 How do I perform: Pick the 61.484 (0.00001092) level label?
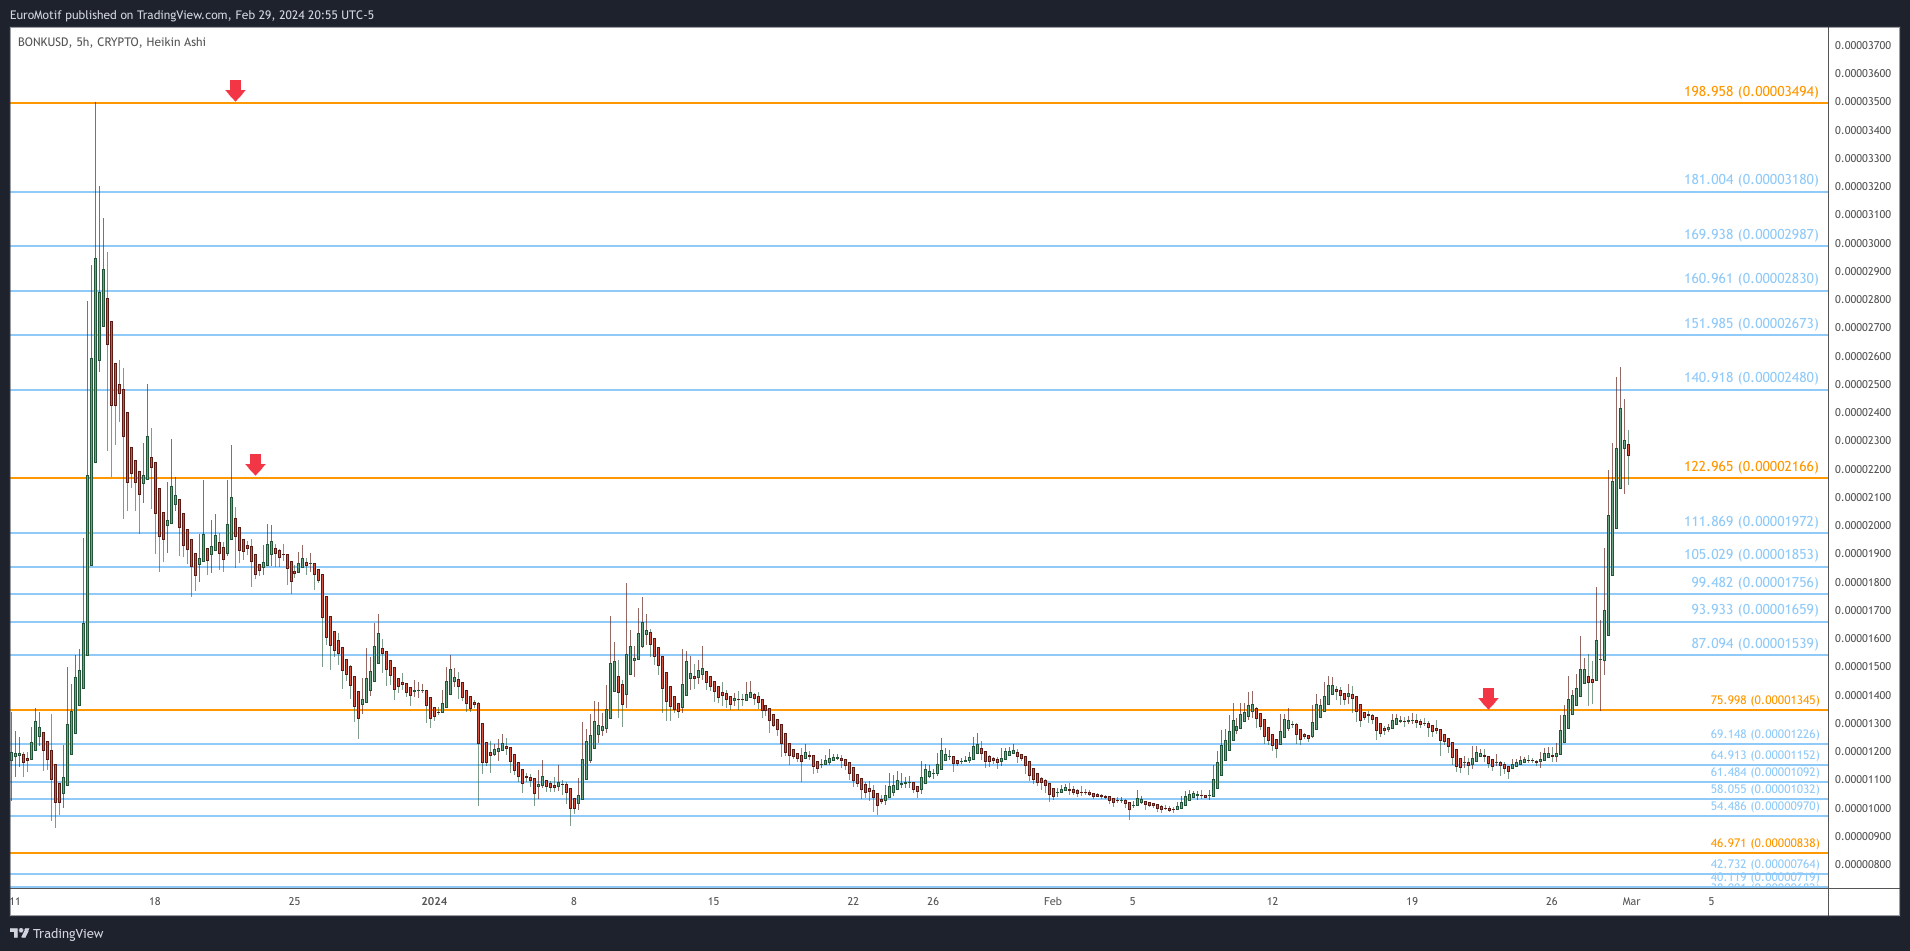click(x=1765, y=772)
